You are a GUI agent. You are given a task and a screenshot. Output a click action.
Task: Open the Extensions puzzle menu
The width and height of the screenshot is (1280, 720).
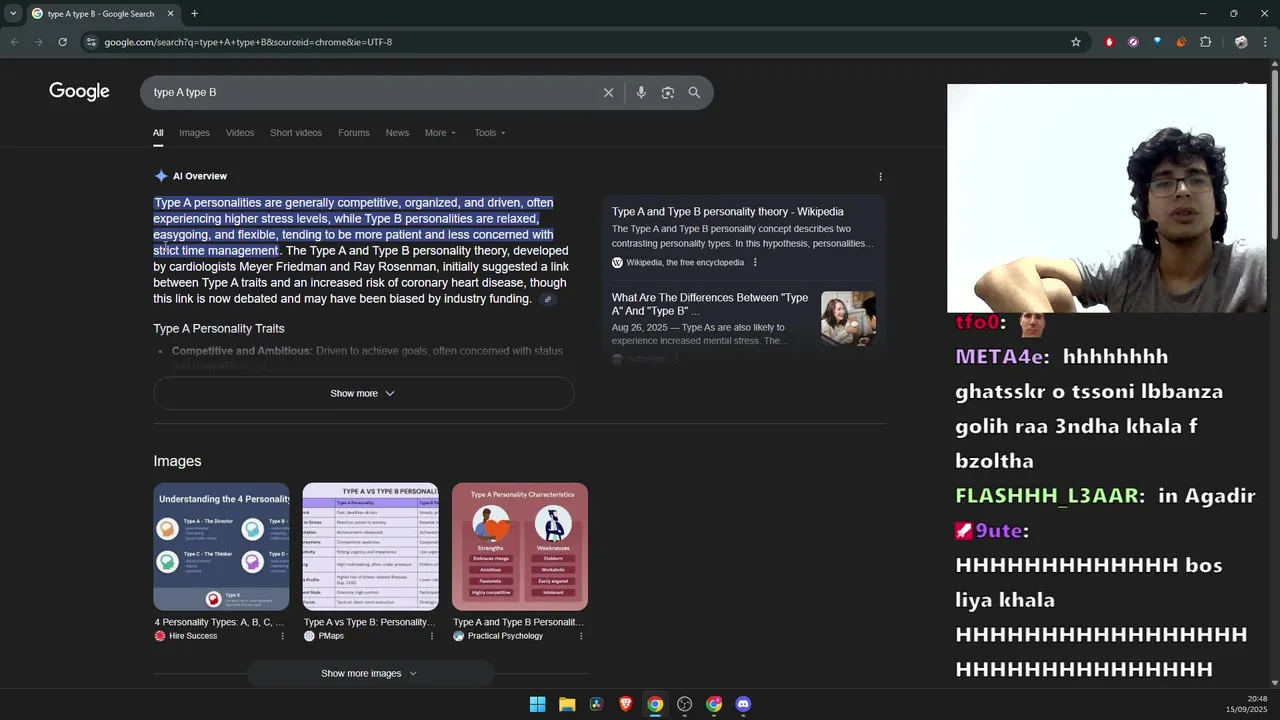[x=1205, y=42]
